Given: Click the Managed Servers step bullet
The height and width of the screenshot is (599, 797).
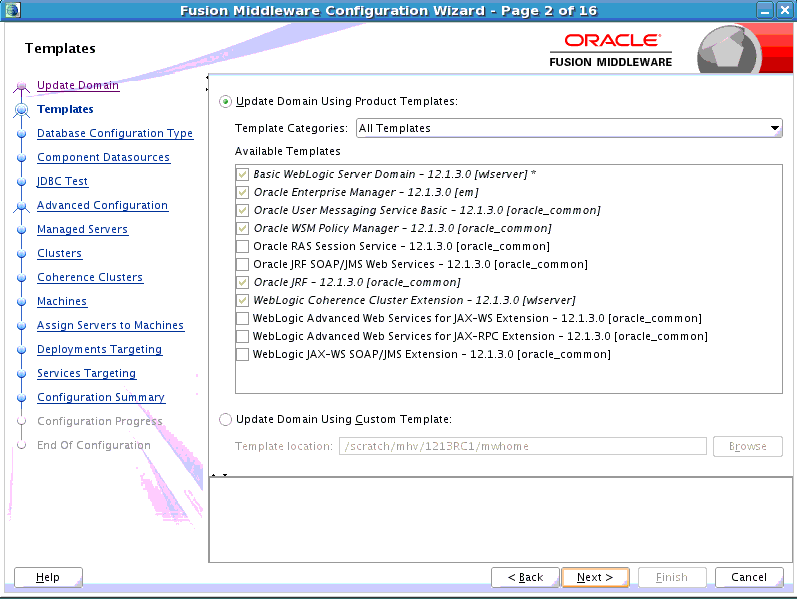Looking at the screenshot, I should click(x=21, y=230).
